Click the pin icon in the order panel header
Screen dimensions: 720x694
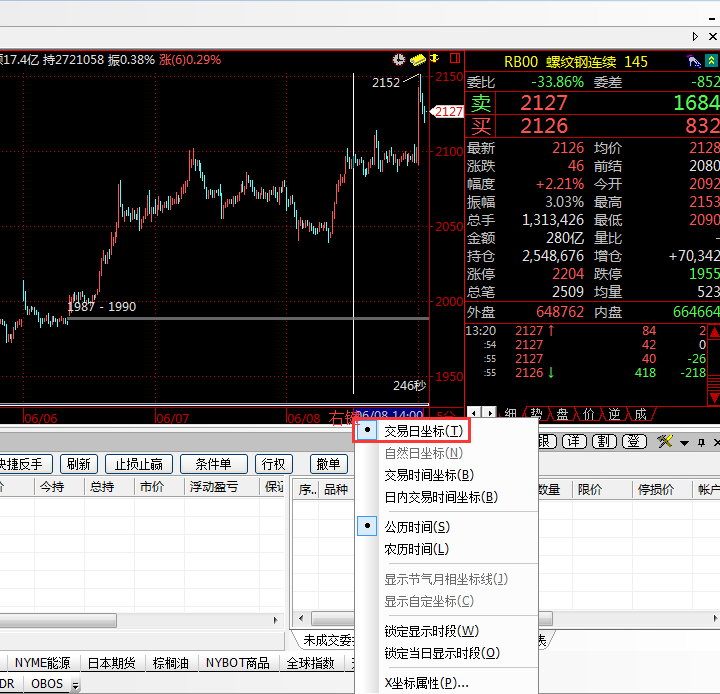point(702,442)
